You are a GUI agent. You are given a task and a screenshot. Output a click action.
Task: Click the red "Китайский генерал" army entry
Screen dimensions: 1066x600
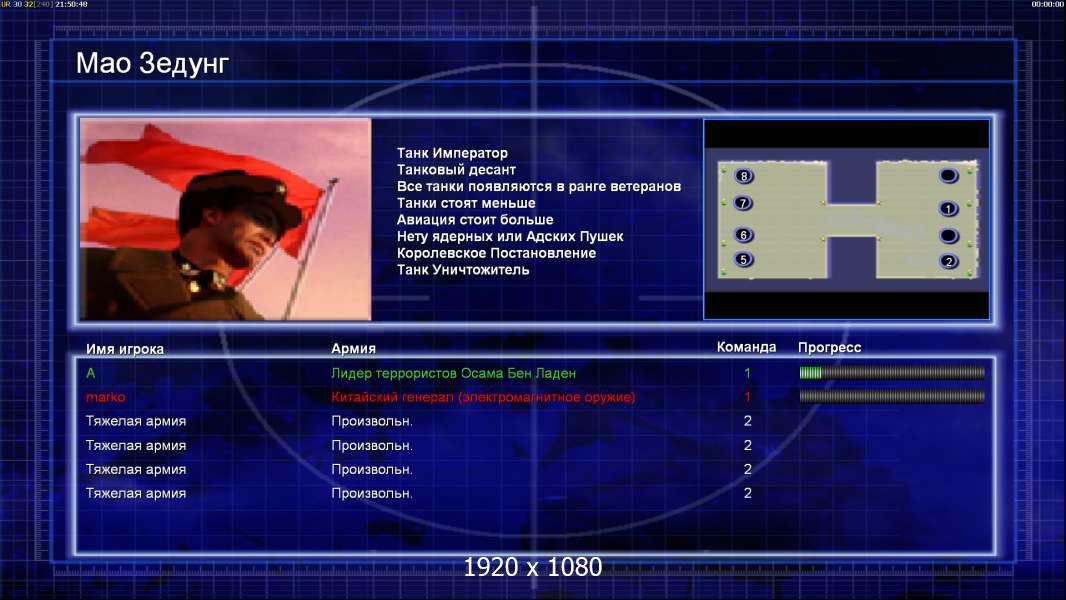[483, 397]
